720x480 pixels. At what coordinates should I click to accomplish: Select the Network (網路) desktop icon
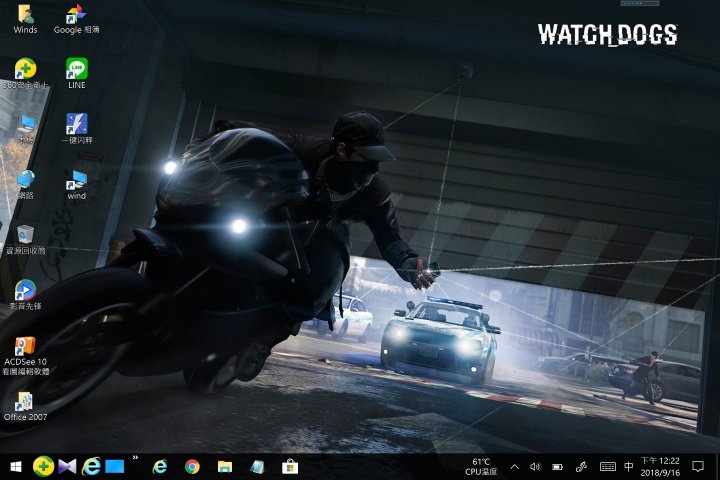pos(26,184)
